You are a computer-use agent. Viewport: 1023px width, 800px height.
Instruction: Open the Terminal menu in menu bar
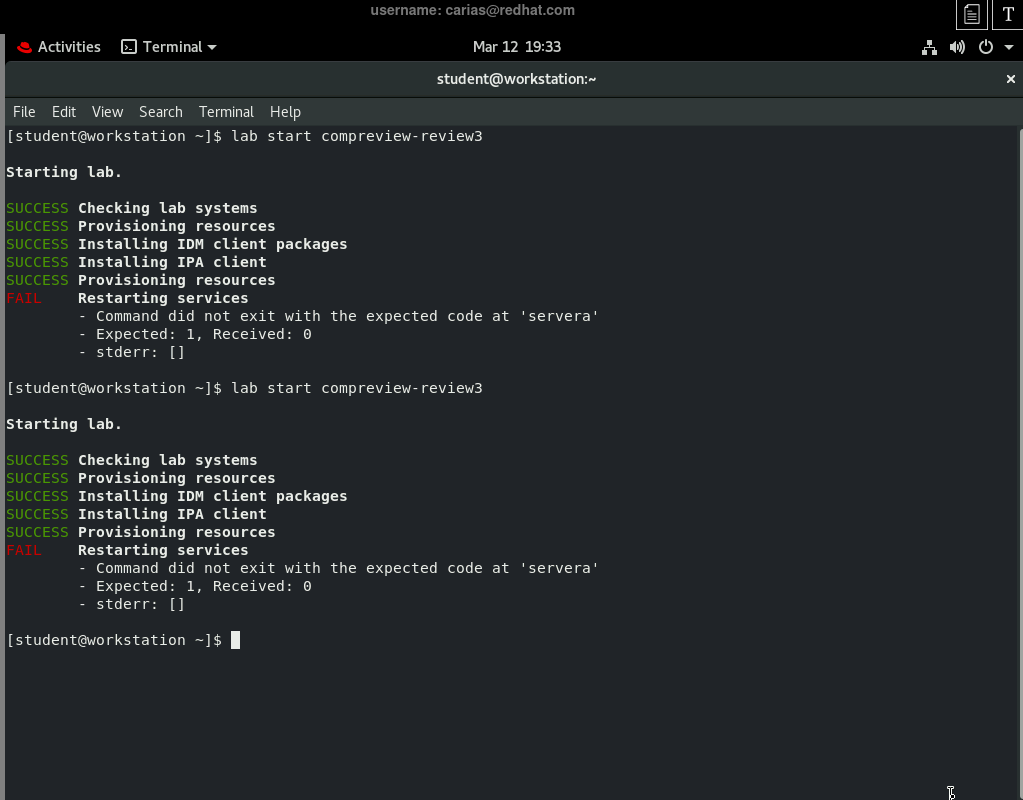click(226, 112)
